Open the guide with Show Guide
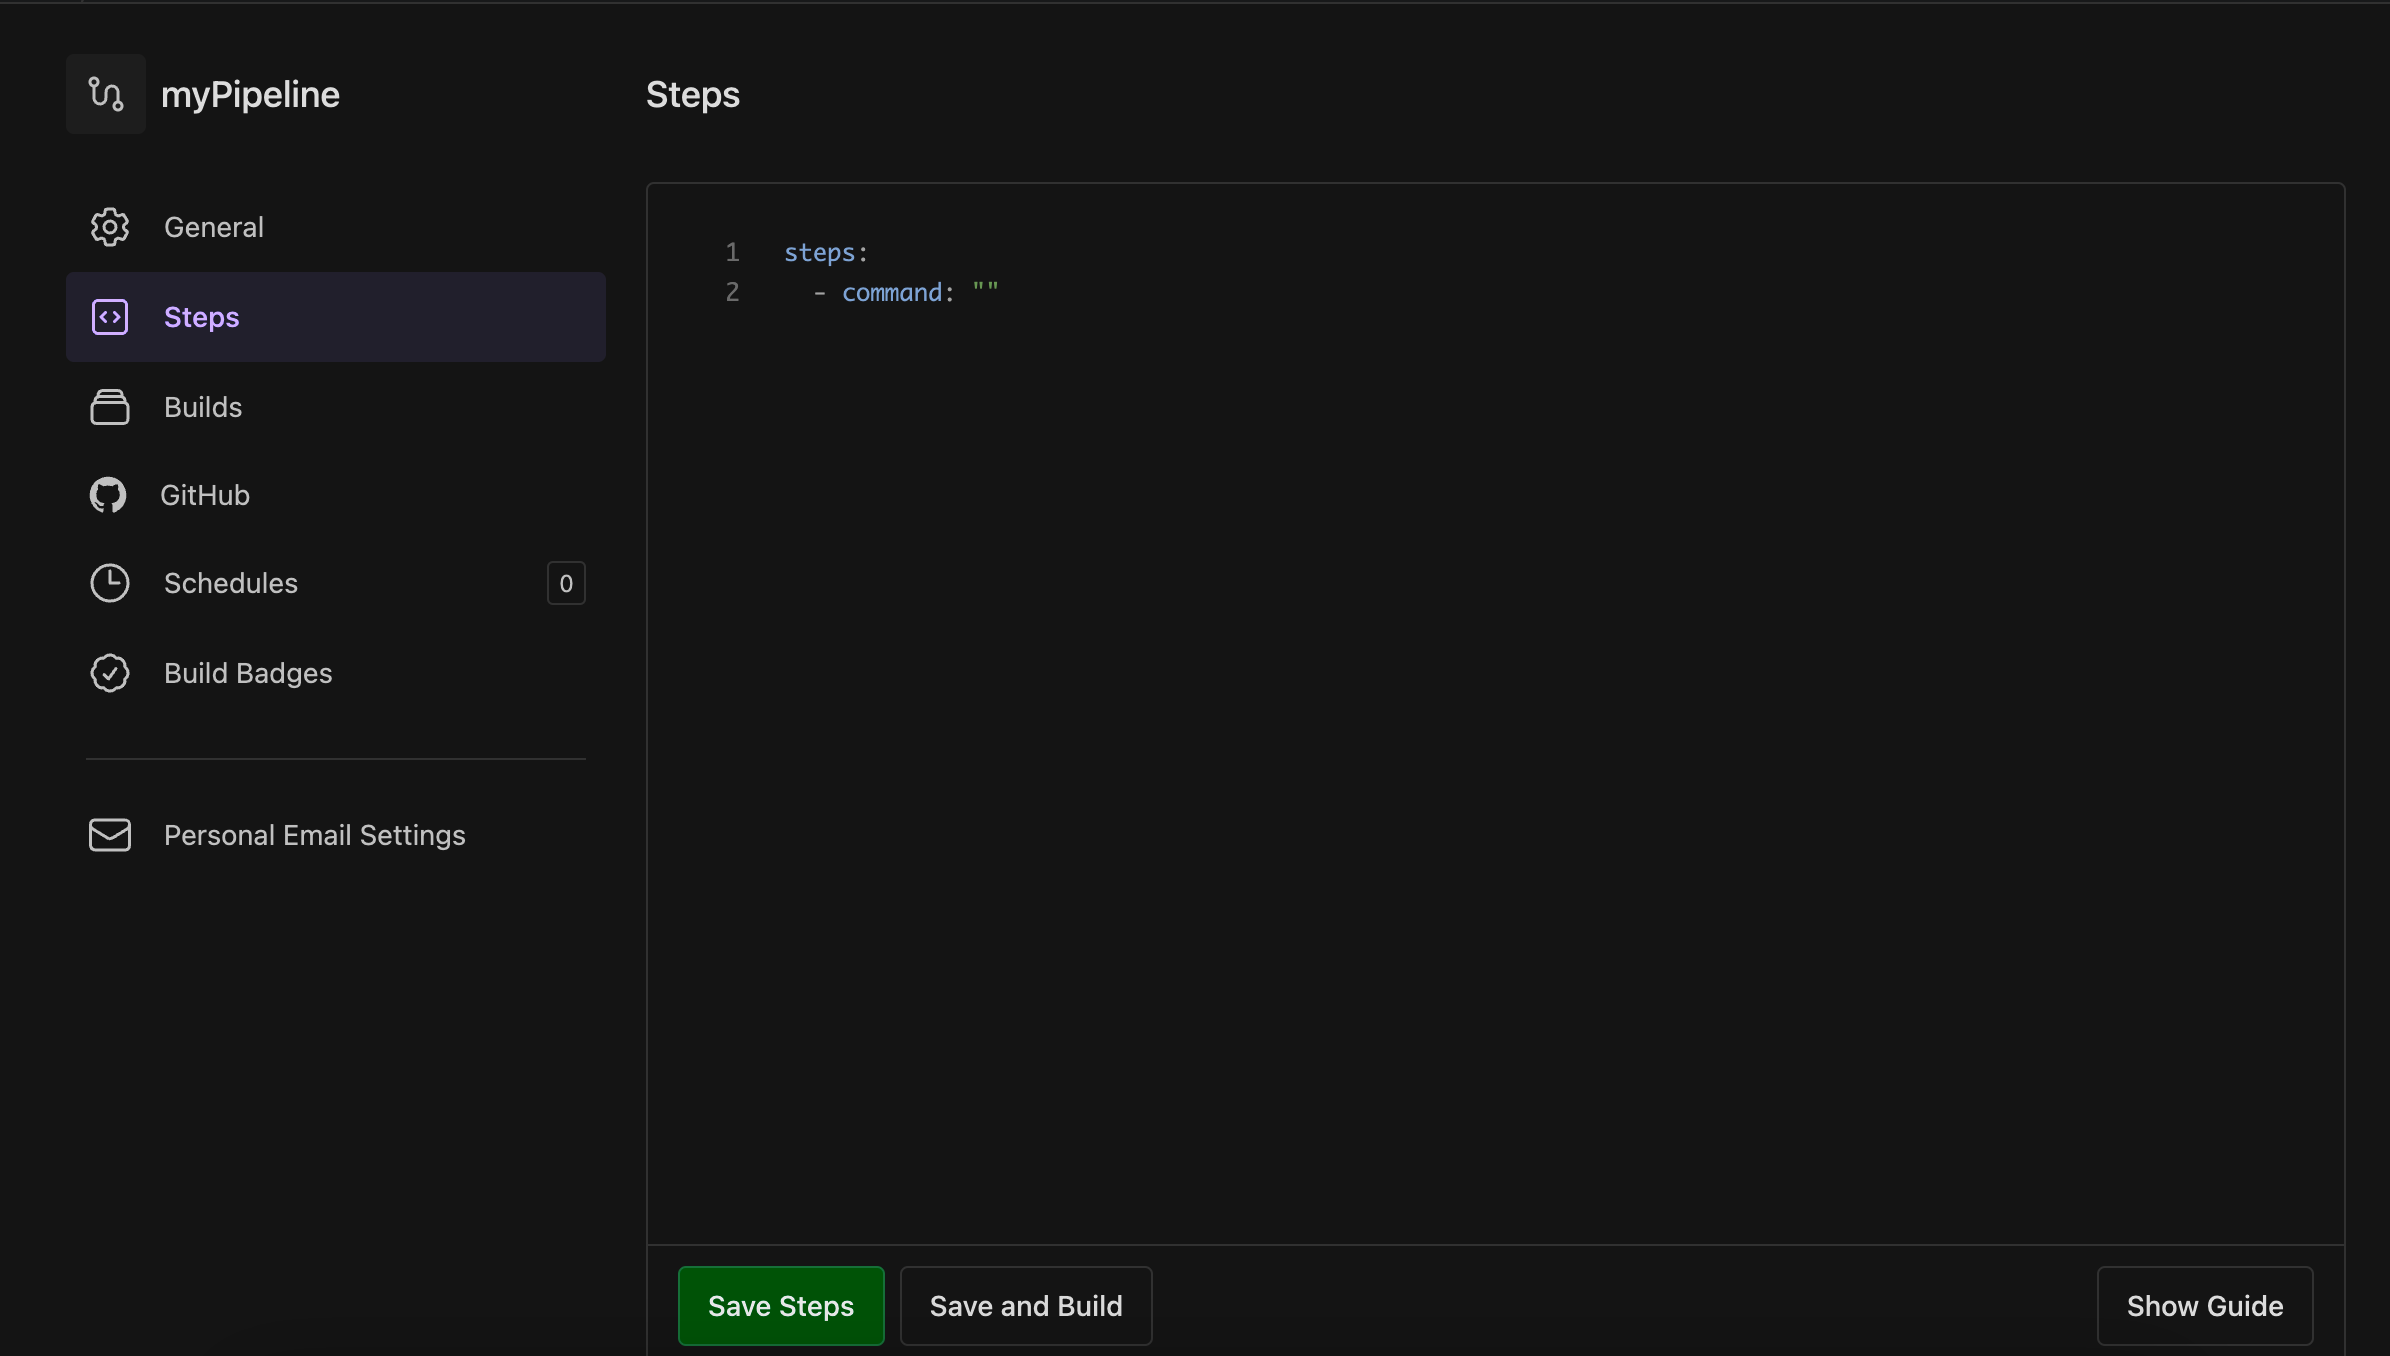This screenshot has height=1356, width=2390. [x=2204, y=1305]
